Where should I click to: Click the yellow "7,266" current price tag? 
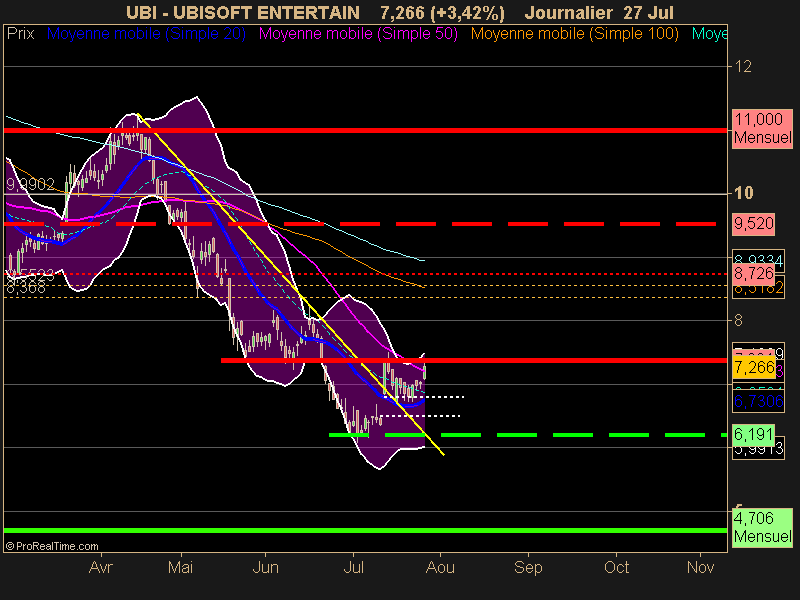[x=754, y=367]
